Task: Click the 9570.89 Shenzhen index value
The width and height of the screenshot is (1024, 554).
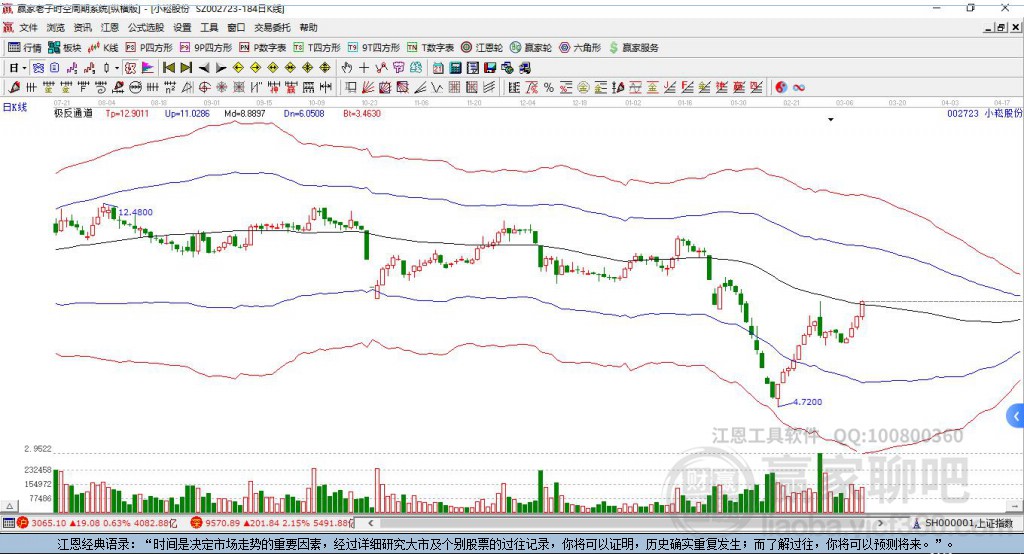Action: coord(223,523)
